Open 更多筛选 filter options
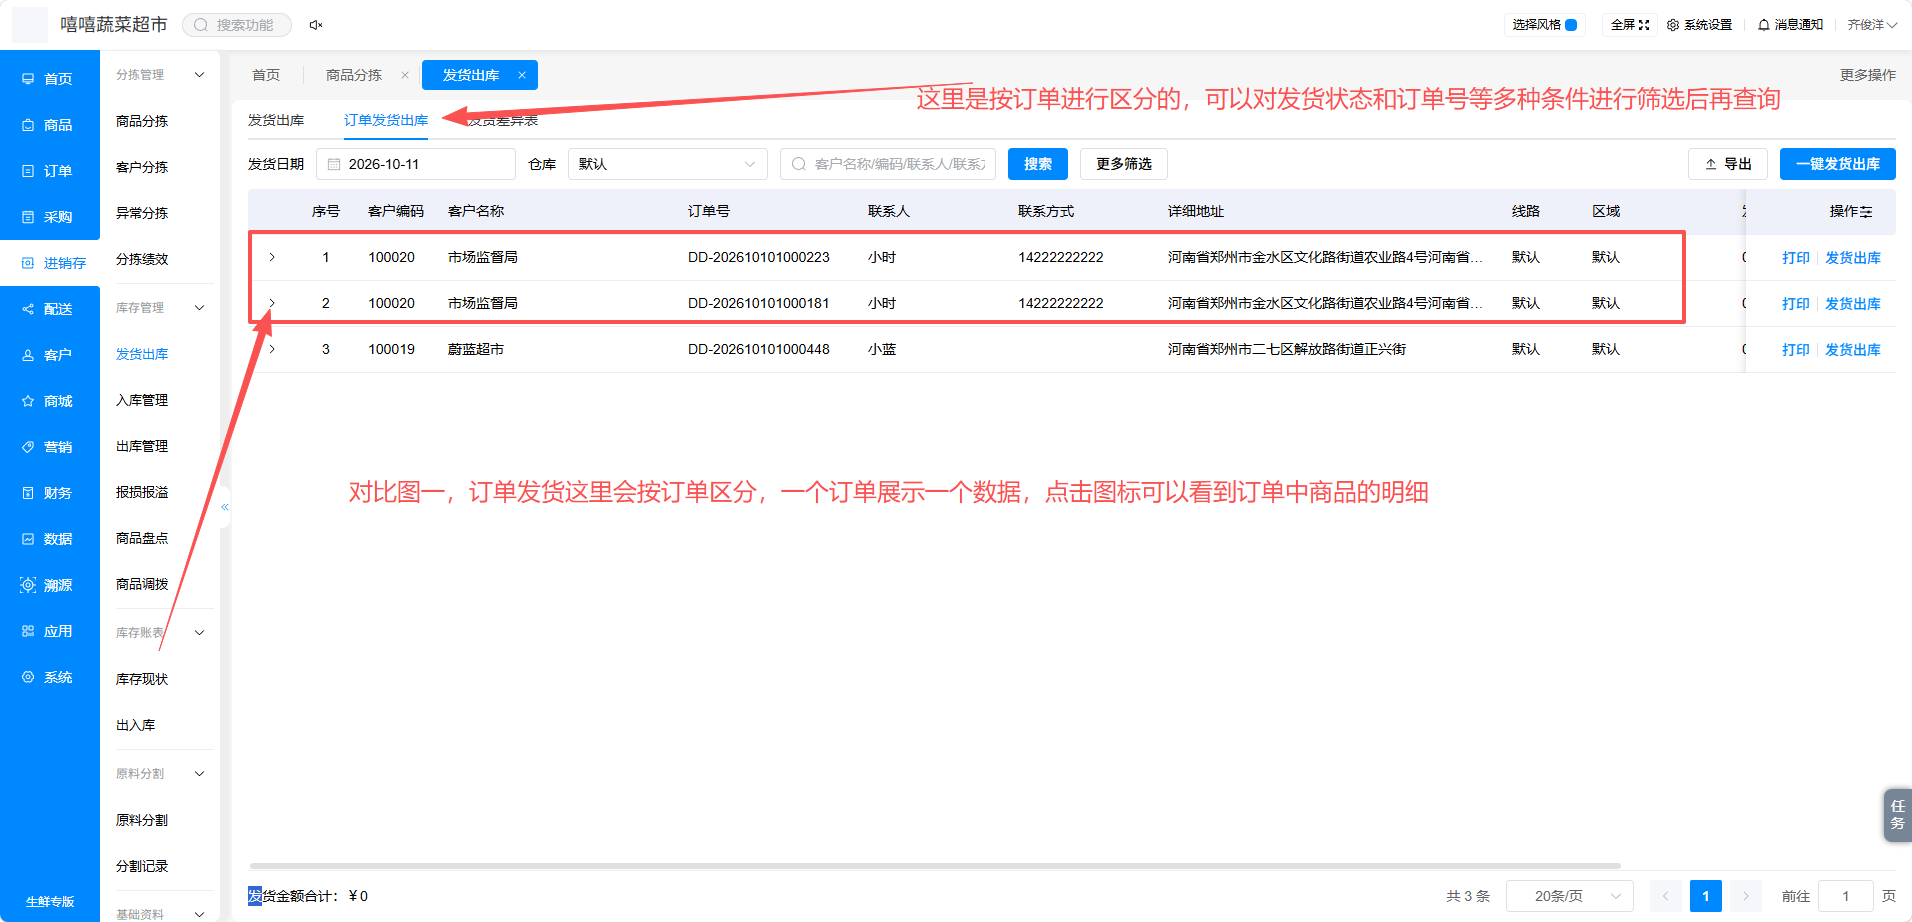 (1124, 164)
